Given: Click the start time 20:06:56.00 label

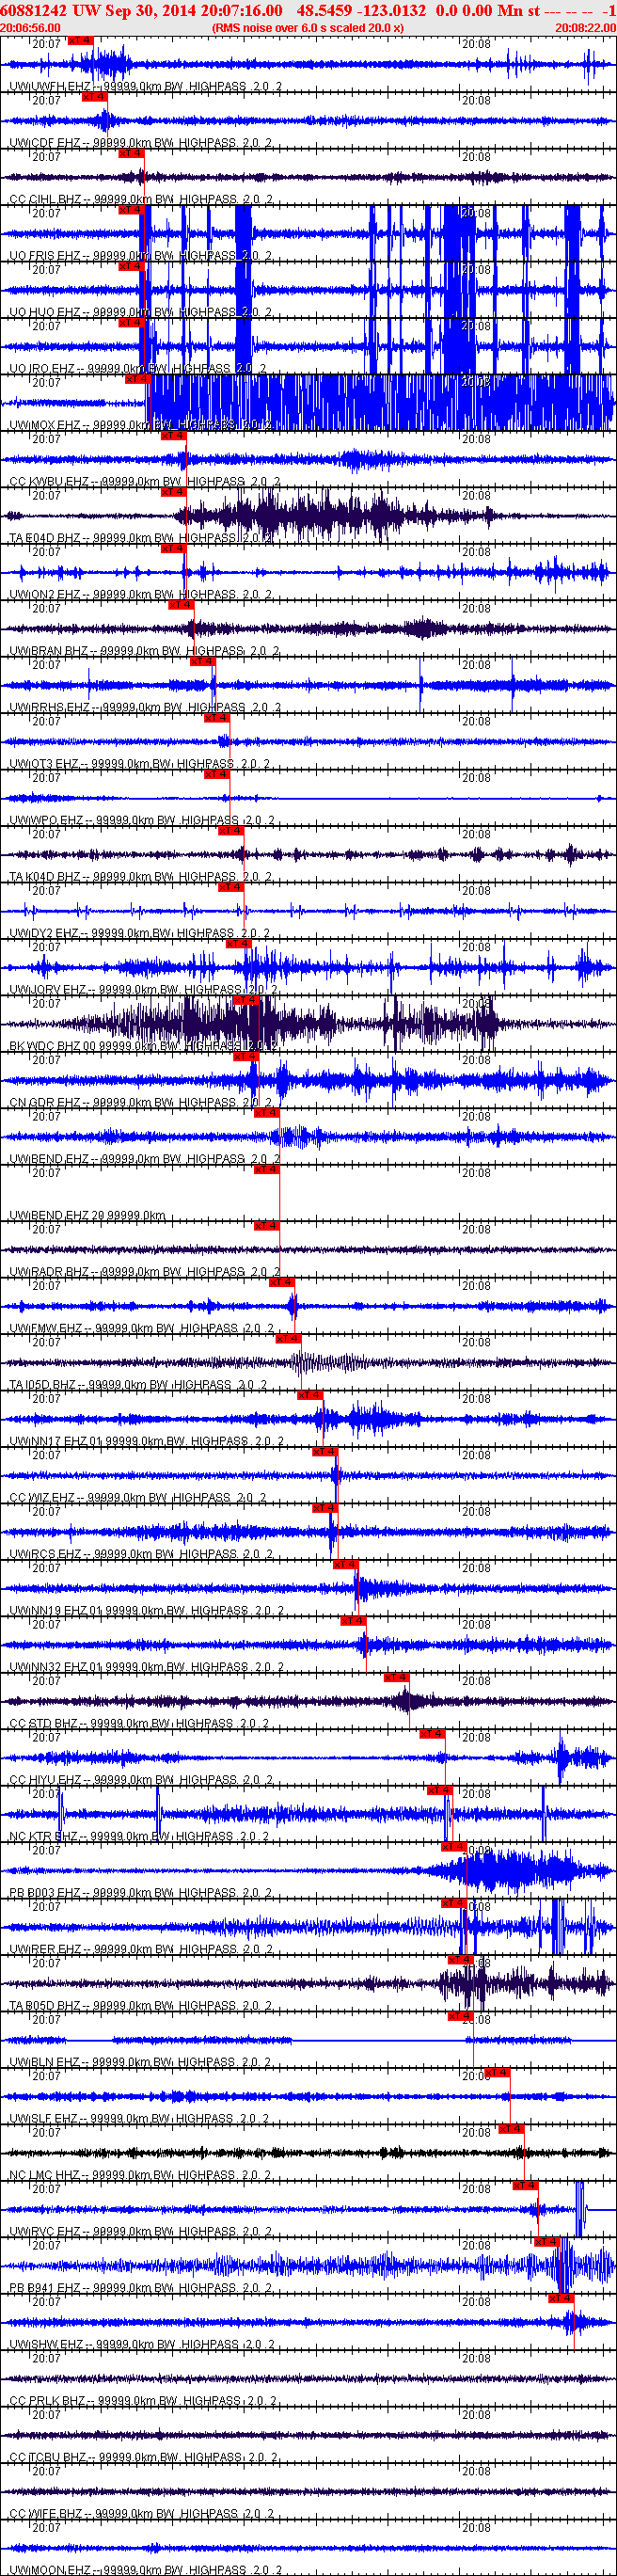Looking at the screenshot, I should 30,28.
